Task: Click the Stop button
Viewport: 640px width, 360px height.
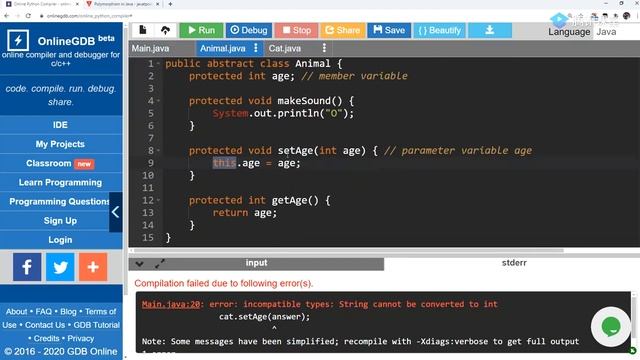Action: 297,30
